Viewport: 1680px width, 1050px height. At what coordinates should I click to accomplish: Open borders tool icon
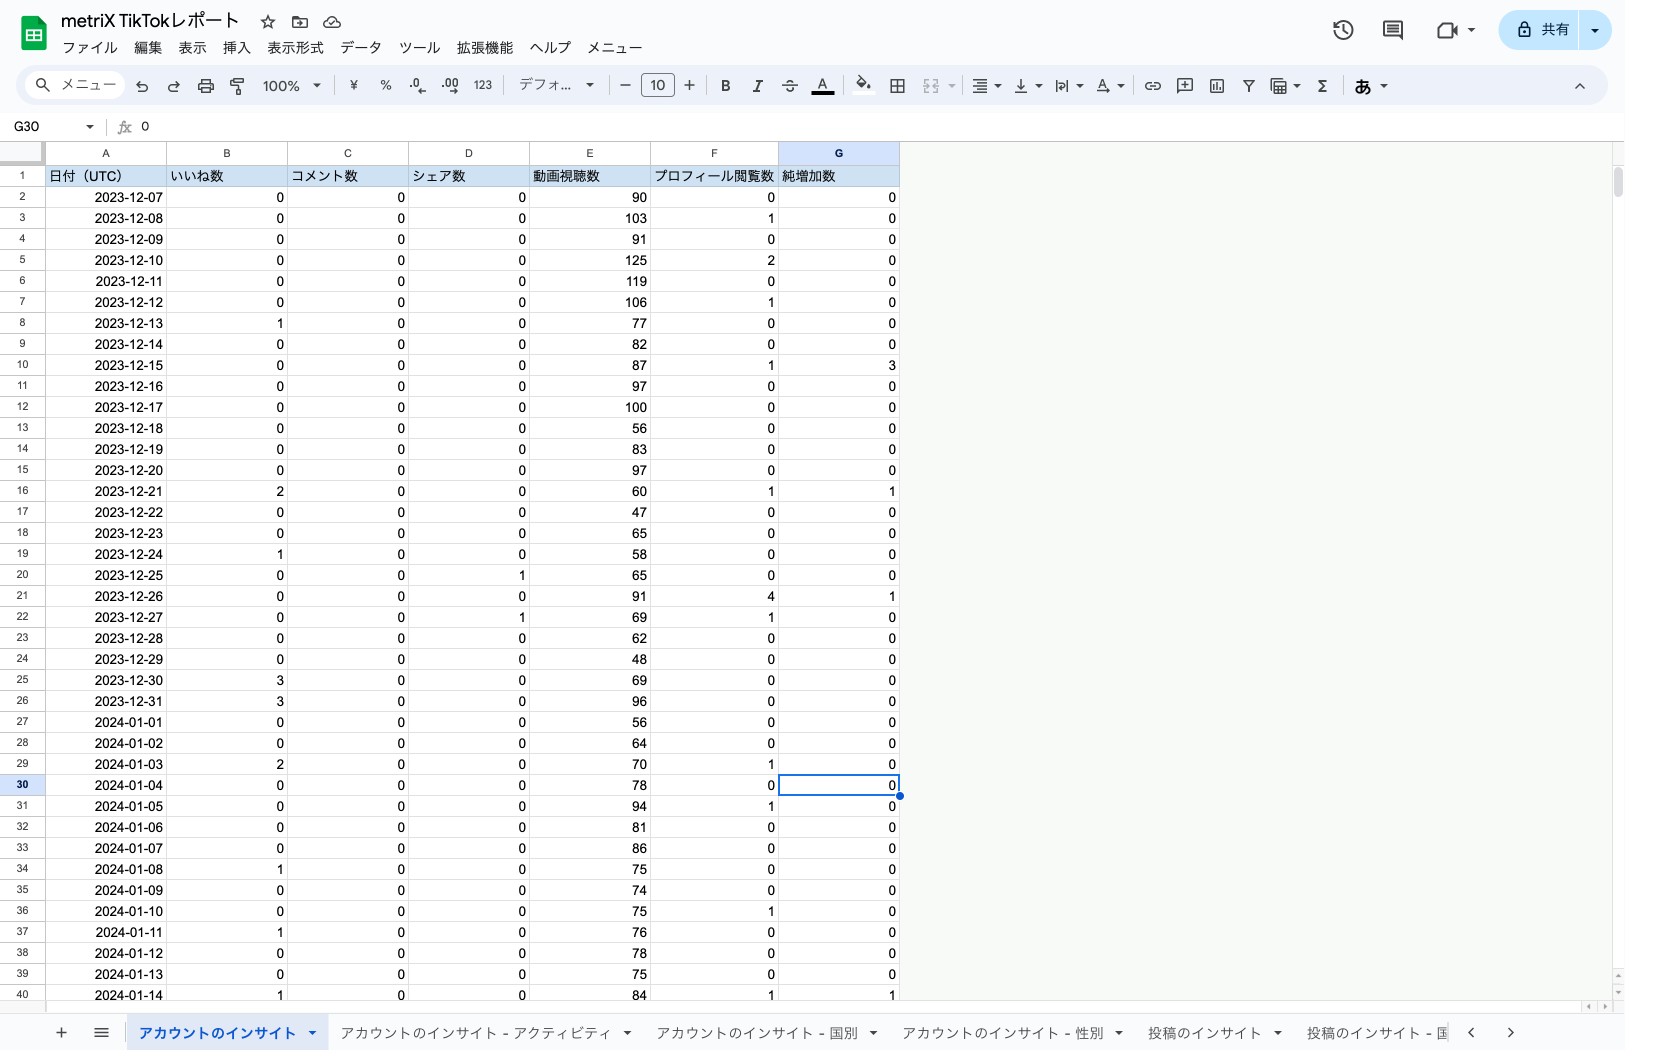tap(898, 86)
